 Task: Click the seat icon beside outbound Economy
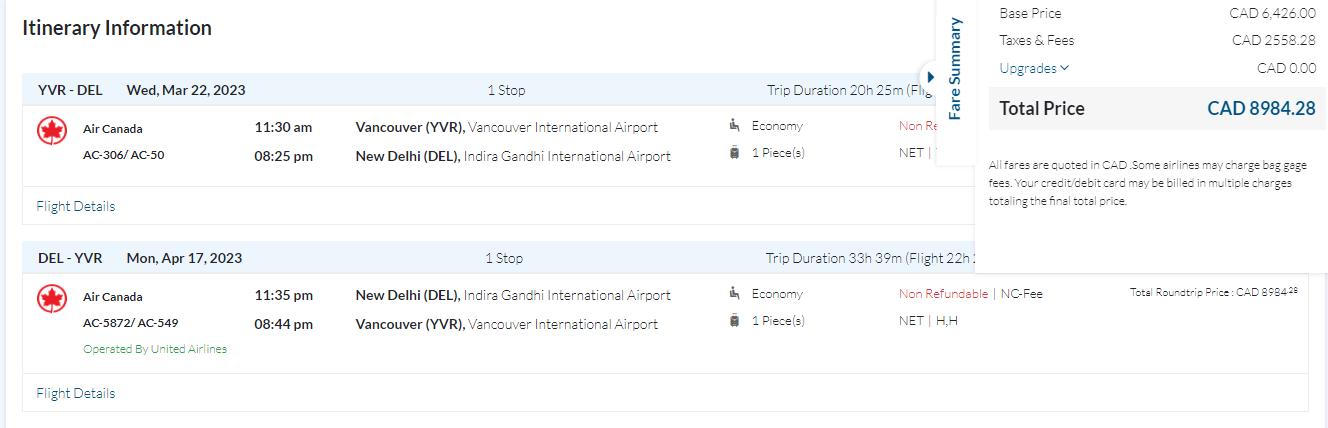[x=735, y=126]
